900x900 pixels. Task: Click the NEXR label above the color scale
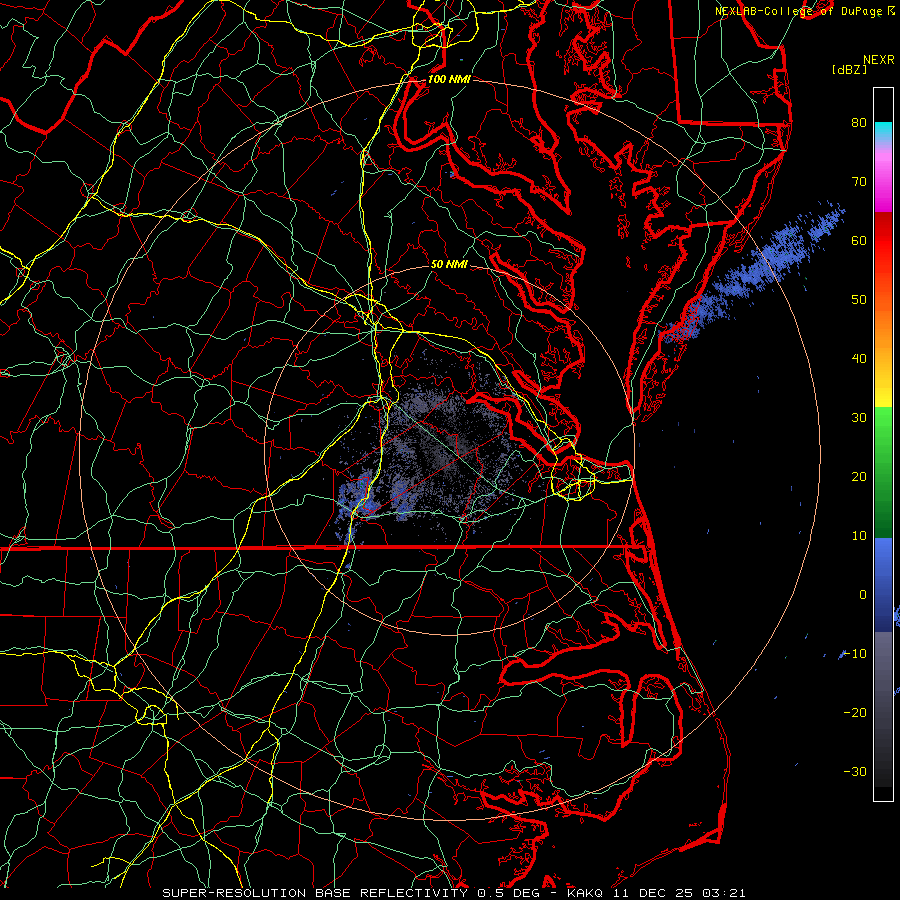(x=878, y=60)
